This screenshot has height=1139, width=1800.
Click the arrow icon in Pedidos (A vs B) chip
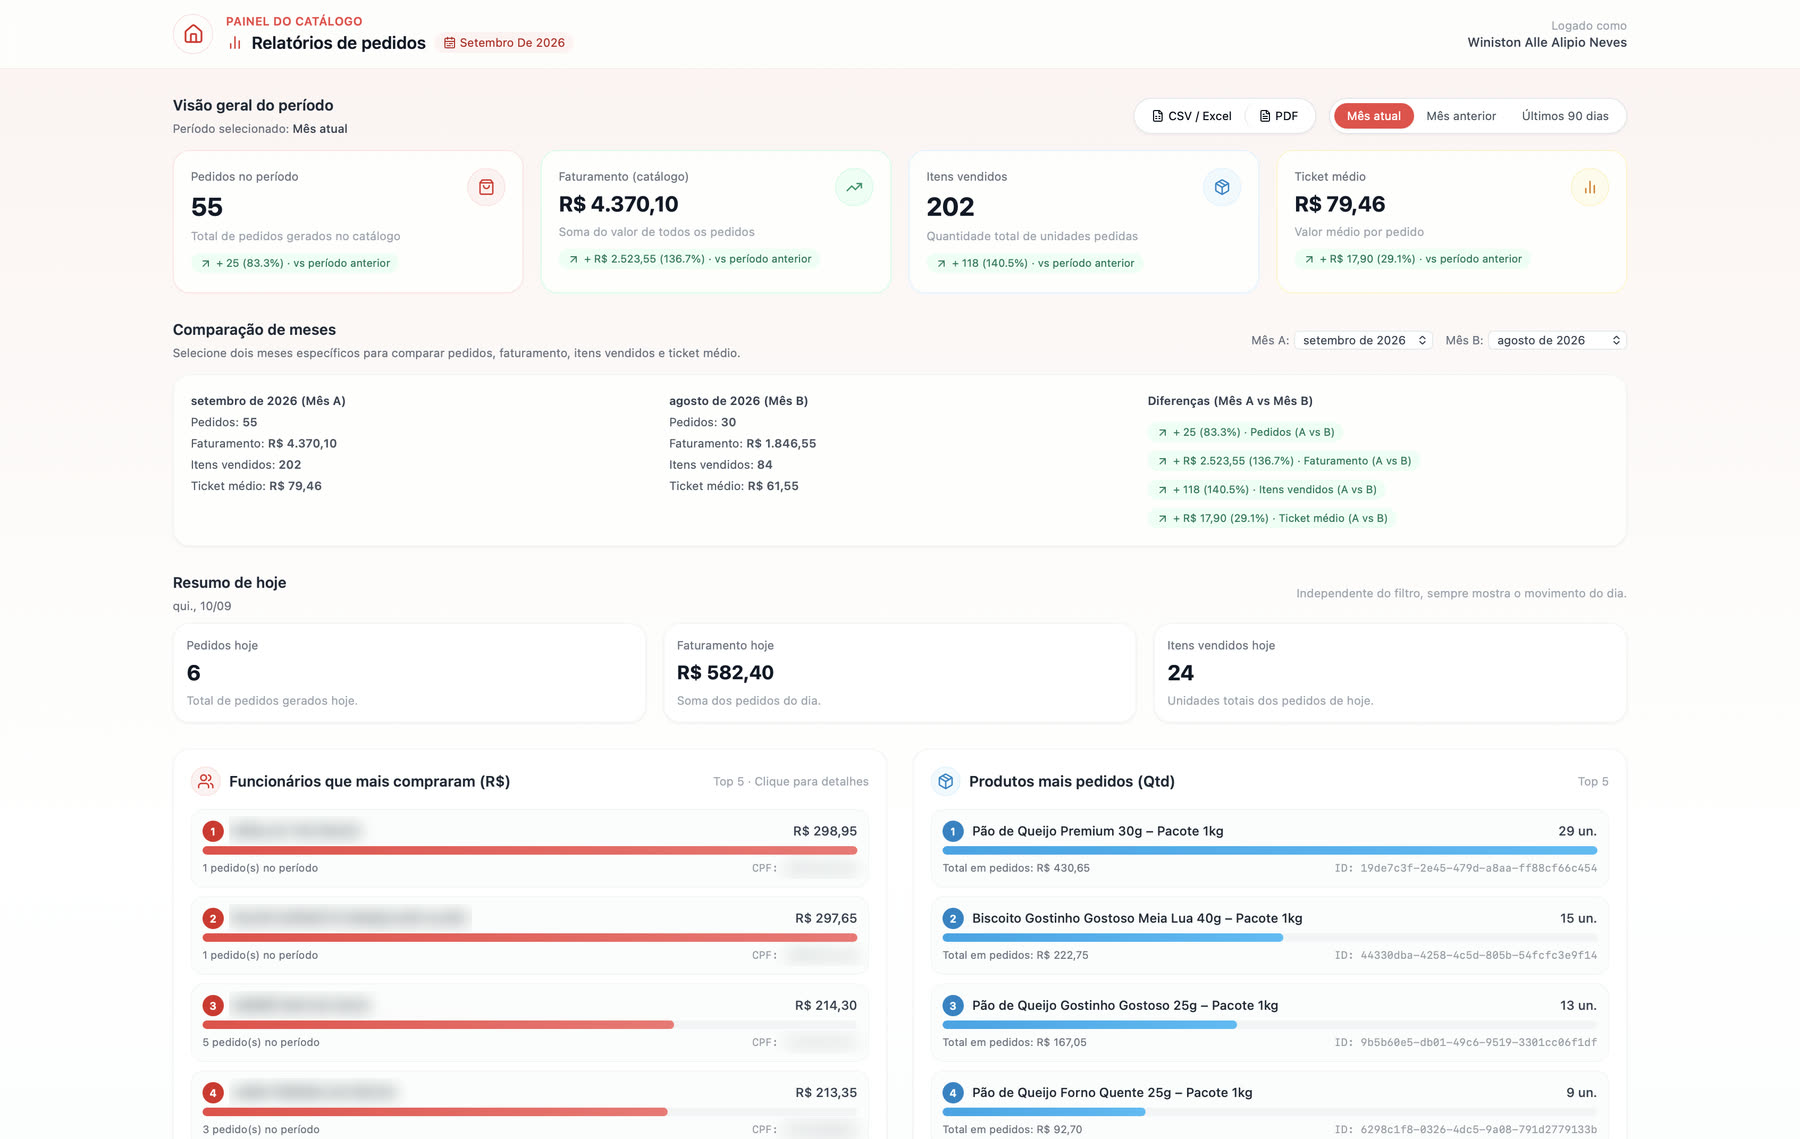point(1162,432)
